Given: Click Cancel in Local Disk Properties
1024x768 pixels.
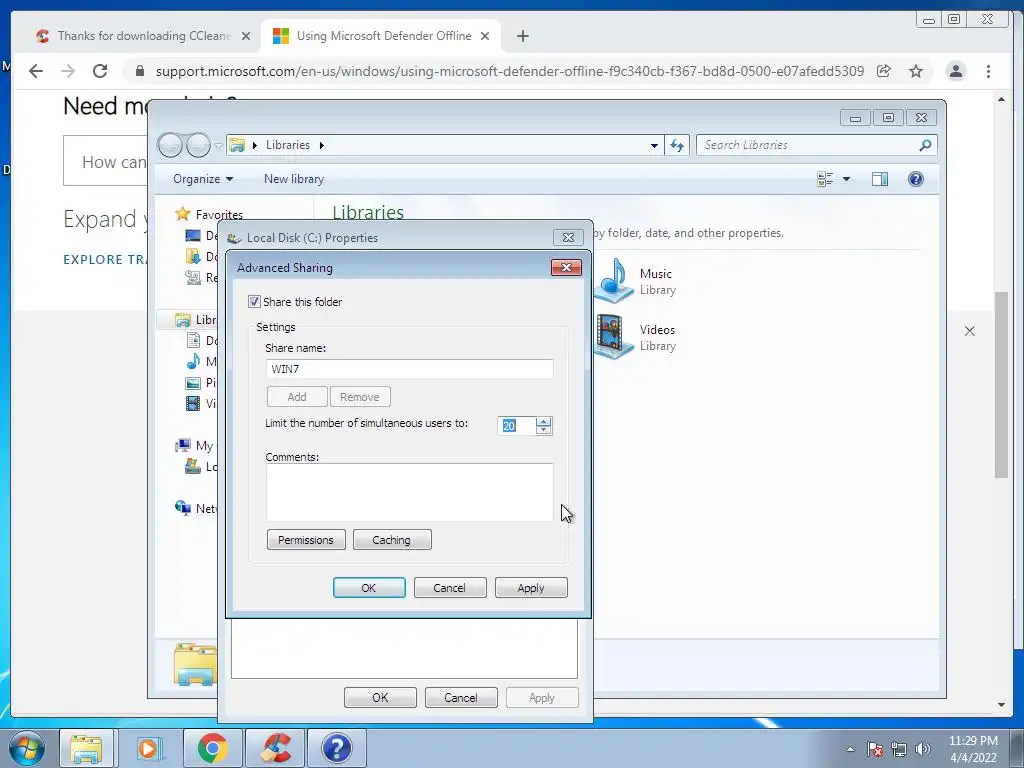Looking at the screenshot, I should pos(461,697).
